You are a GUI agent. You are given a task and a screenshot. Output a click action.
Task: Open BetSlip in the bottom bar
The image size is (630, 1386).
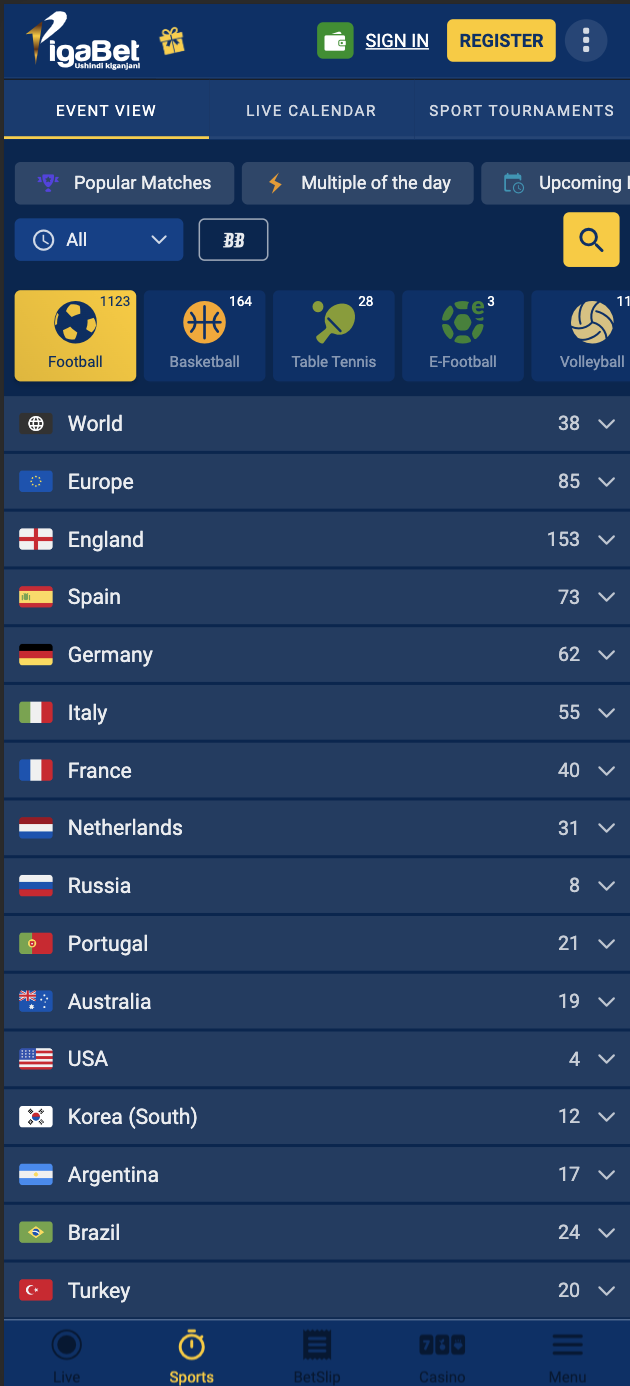pyautogui.click(x=317, y=1355)
